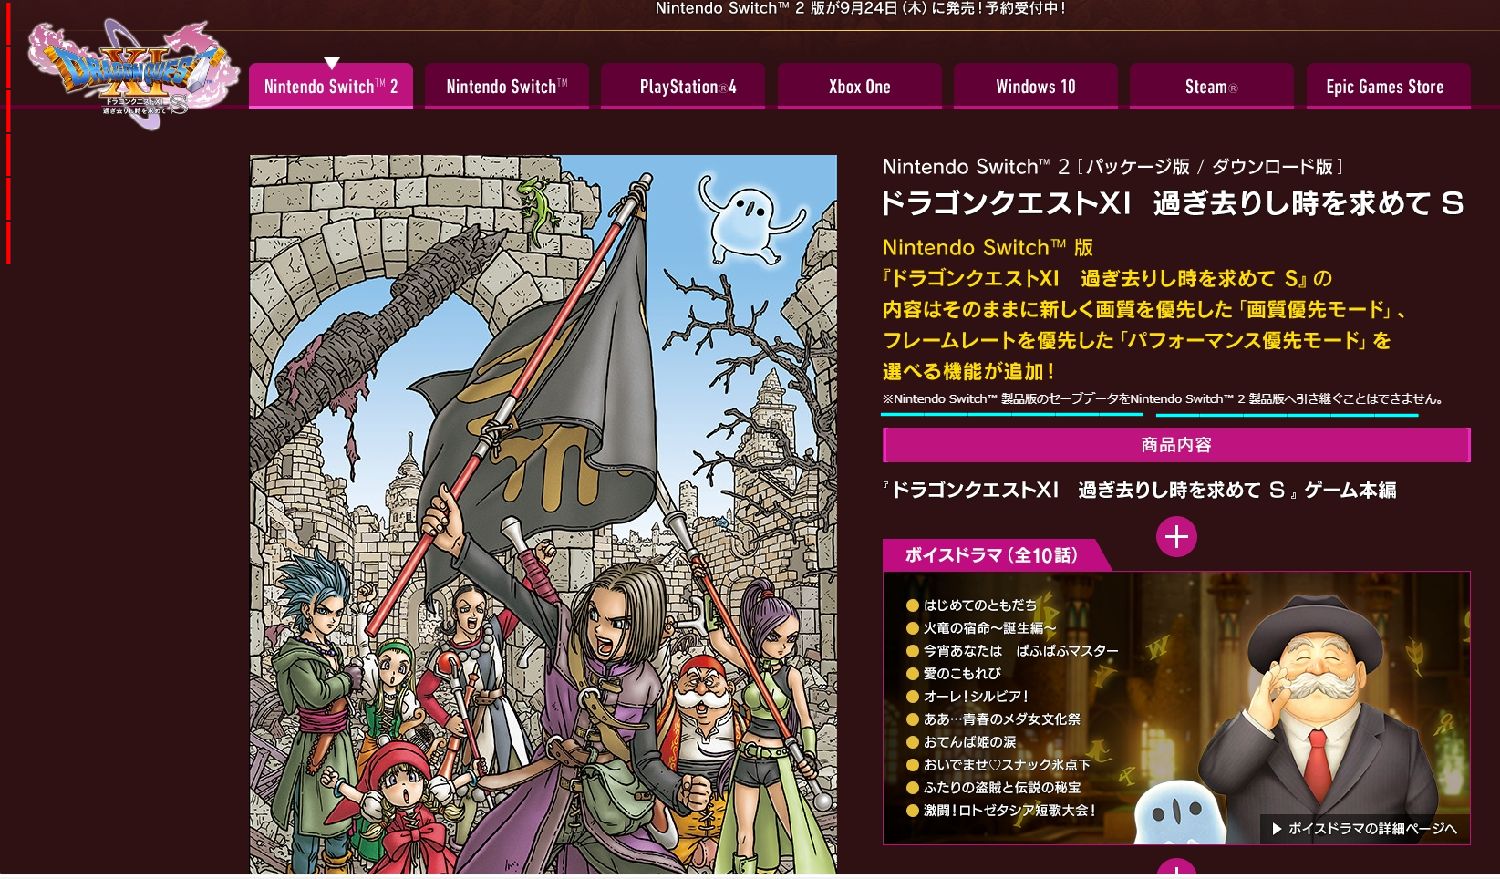Image resolution: width=1500 pixels, height=879 pixels.
Task: Switch to the Nintendo Switch tab
Action: (507, 86)
